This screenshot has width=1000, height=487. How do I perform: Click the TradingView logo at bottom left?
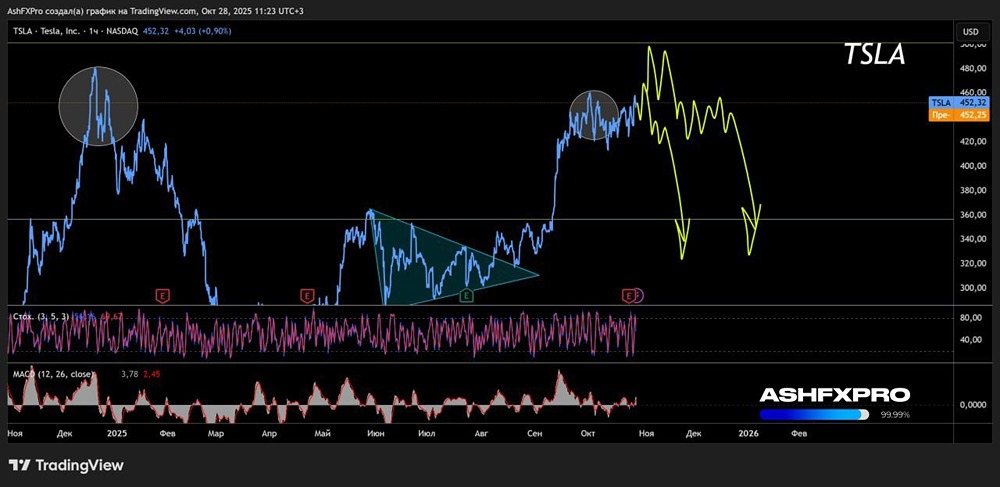[x=65, y=465]
